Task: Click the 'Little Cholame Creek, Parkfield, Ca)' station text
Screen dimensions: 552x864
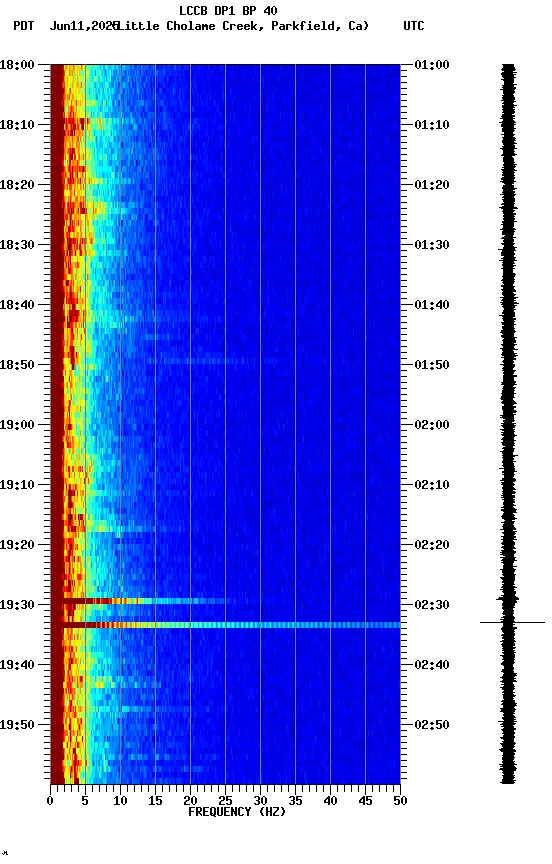Action: (243, 26)
